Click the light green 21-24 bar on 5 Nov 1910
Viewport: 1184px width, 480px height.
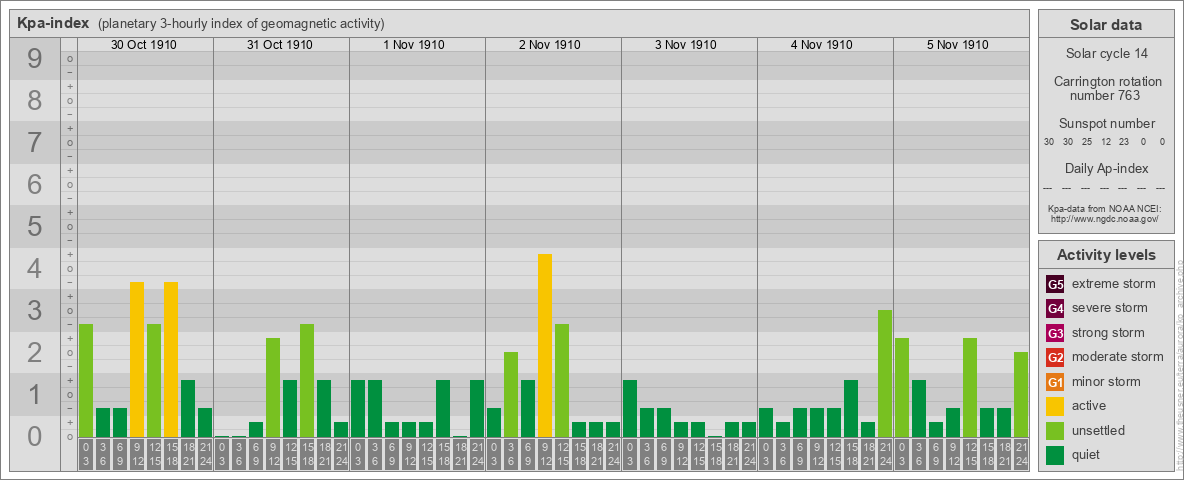tap(1020, 395)
